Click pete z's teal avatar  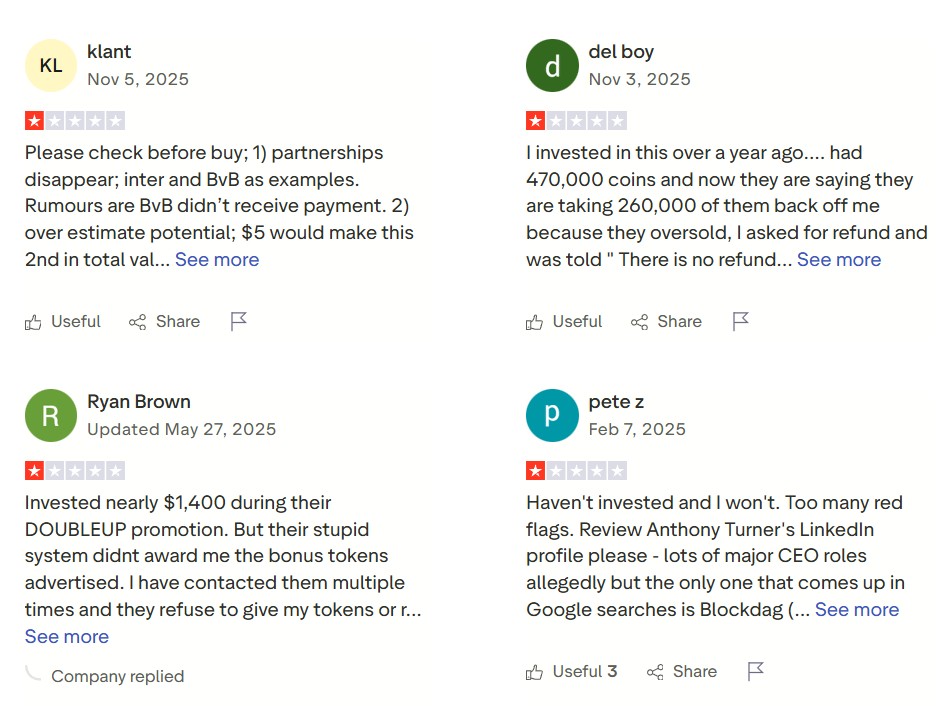tap(552, 415)
